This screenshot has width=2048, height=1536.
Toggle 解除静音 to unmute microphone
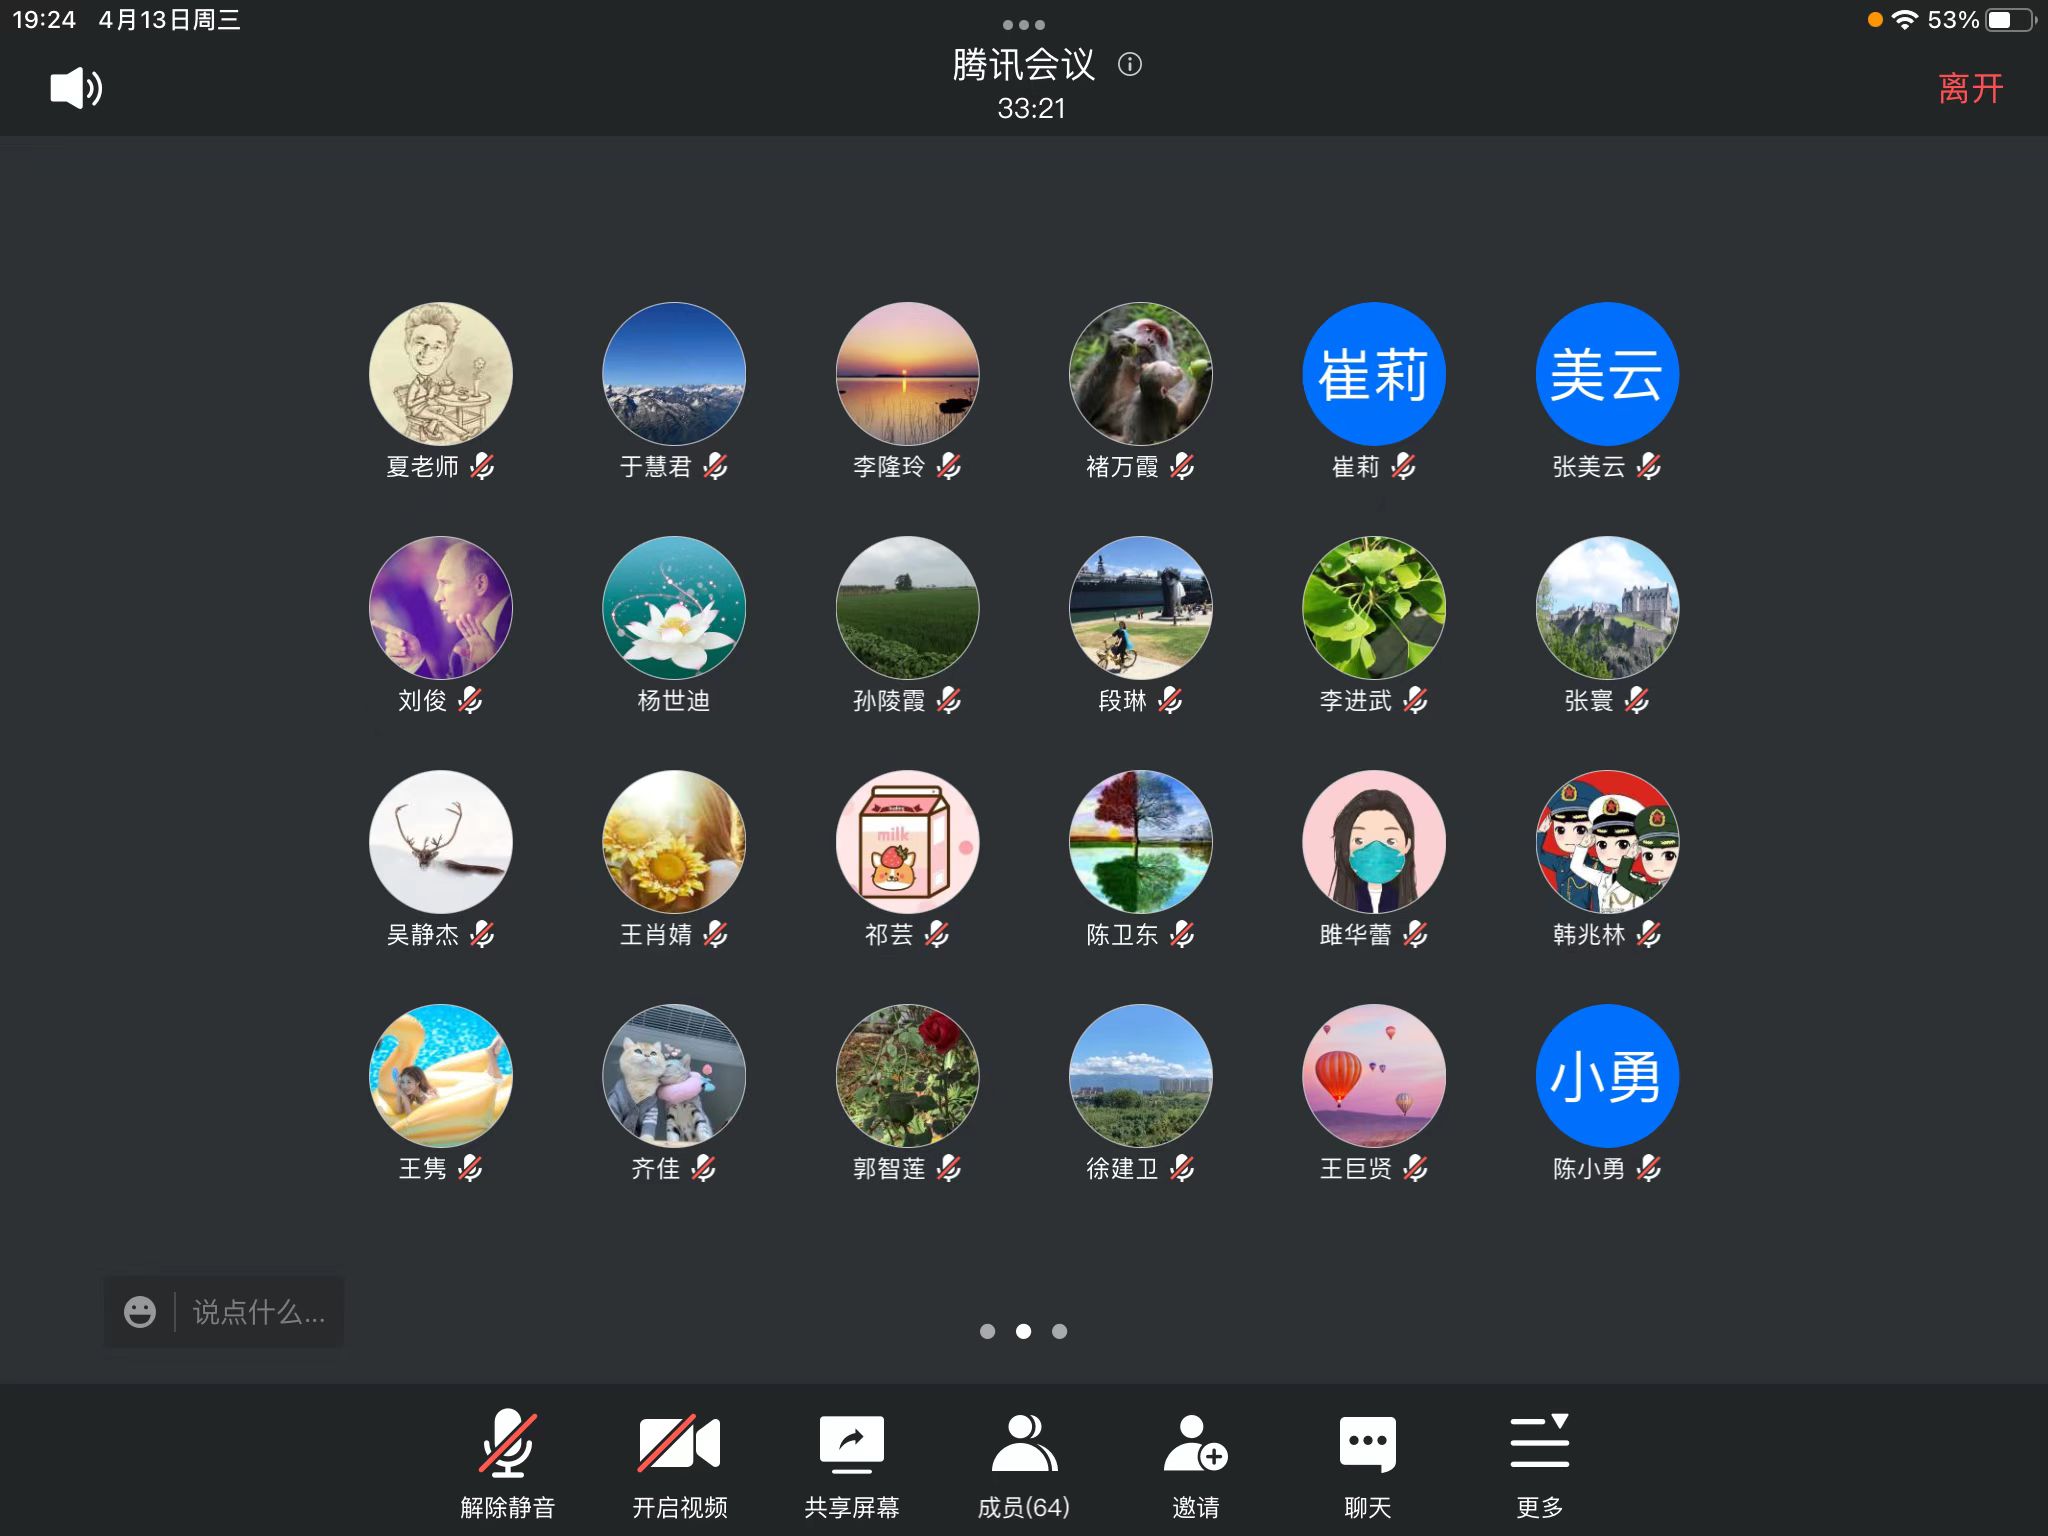point(507,1444)
